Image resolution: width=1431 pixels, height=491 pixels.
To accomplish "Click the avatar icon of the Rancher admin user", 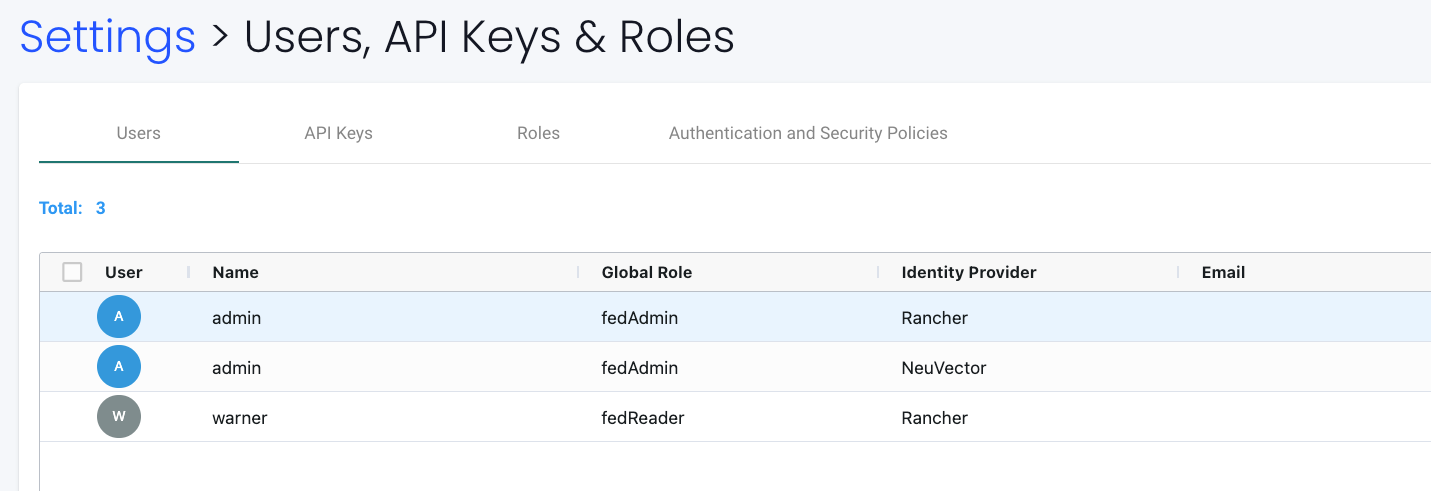I will 119,317.
